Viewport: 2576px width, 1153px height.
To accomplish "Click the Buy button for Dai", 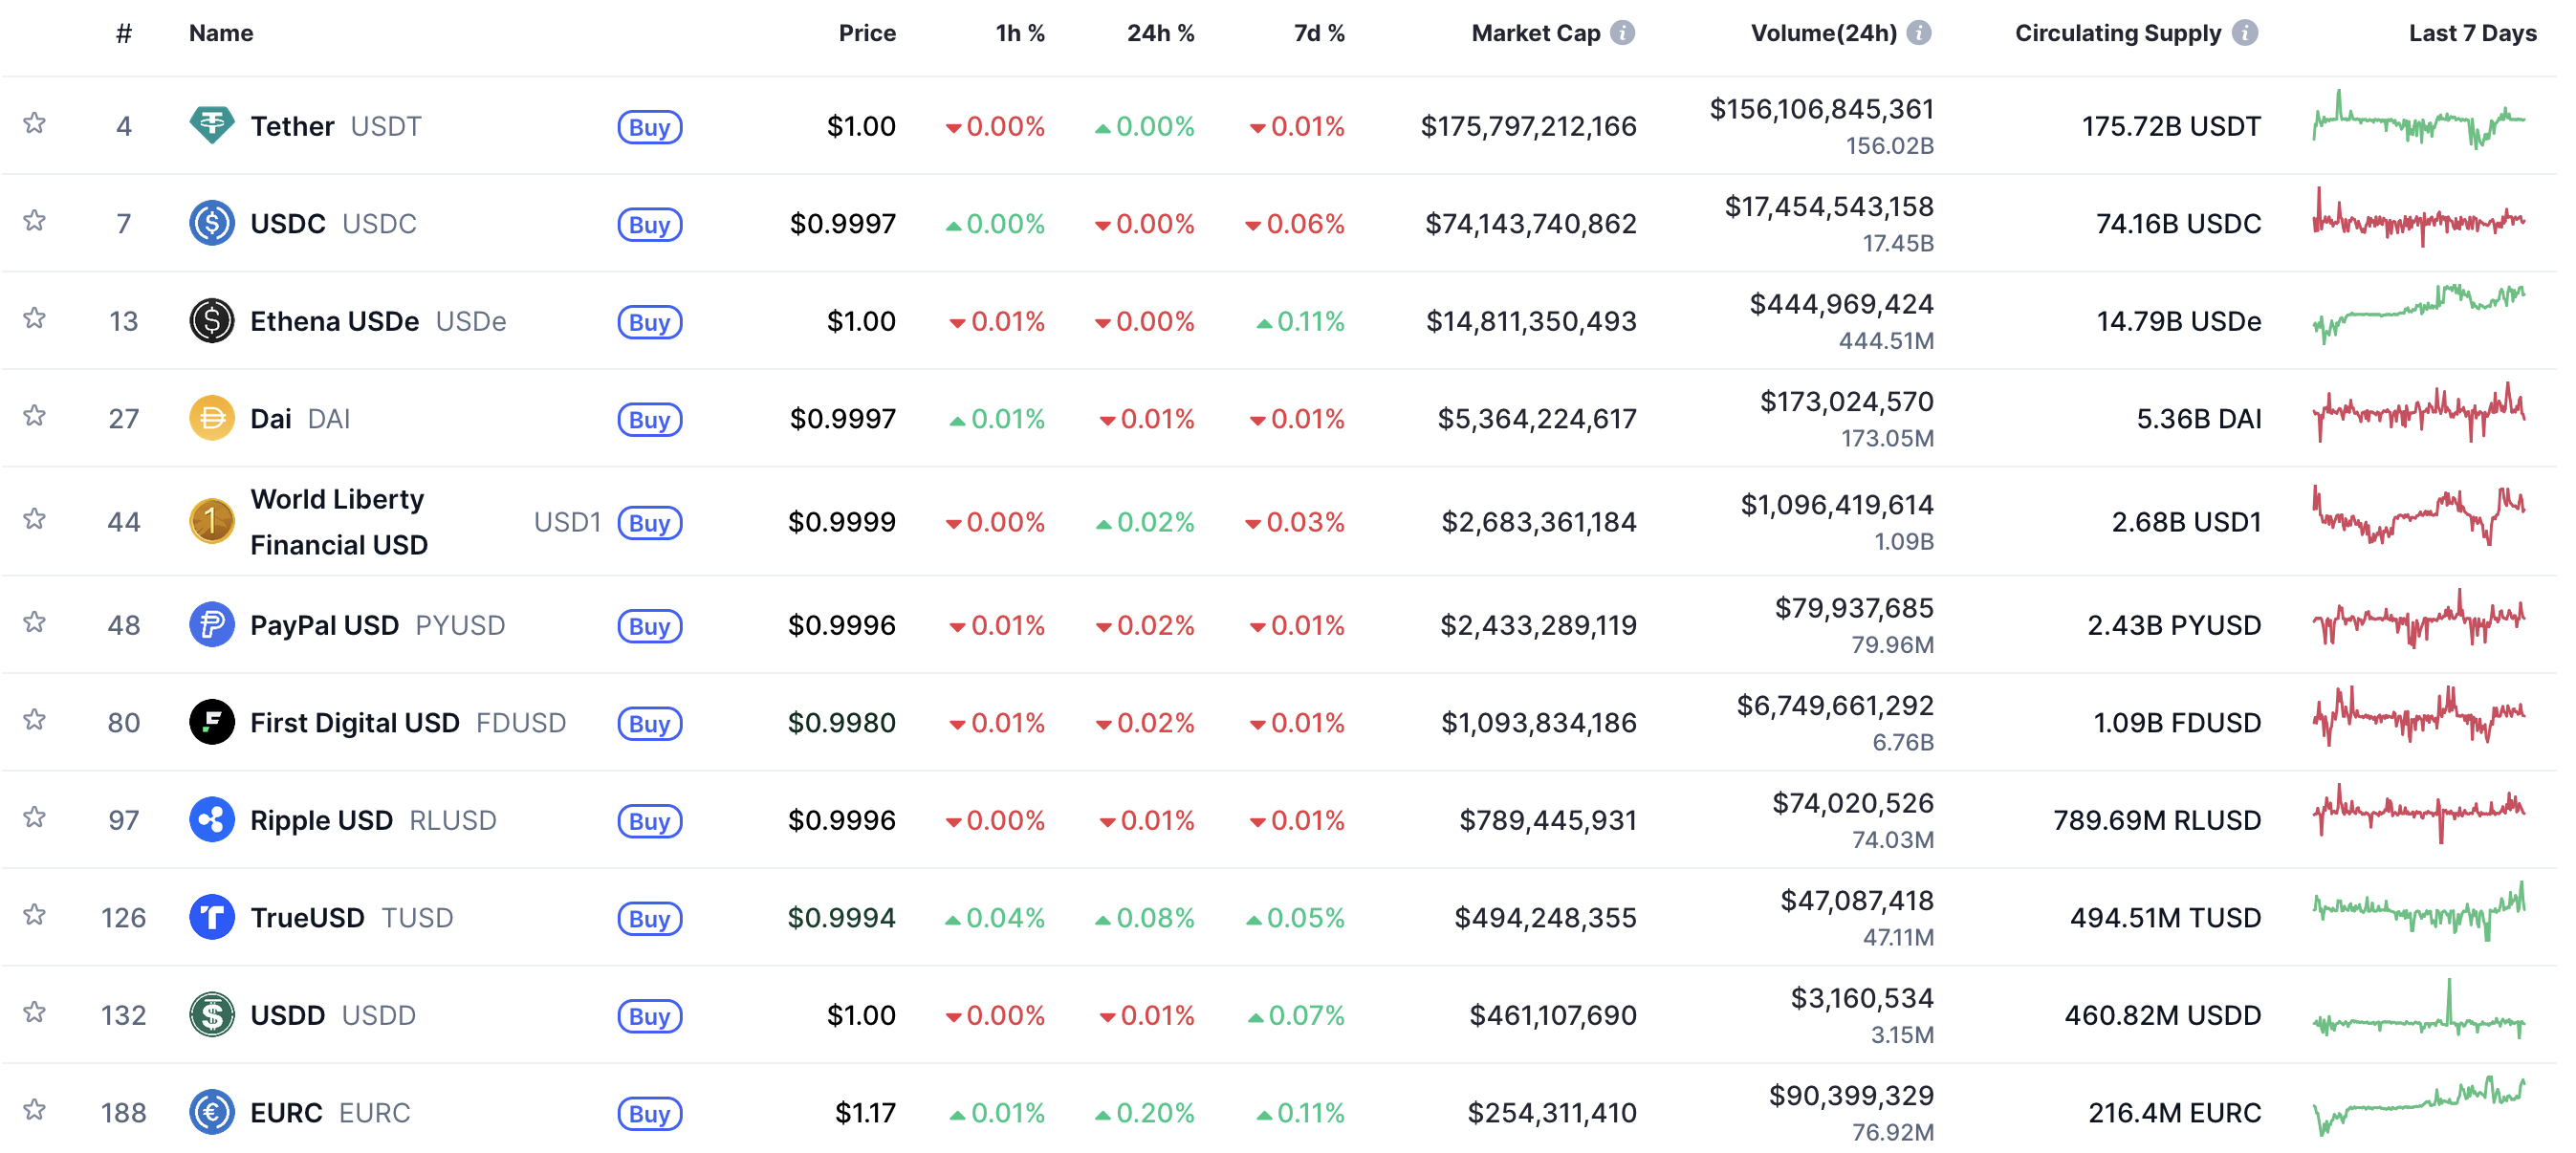I will click(x=649, y=420).
